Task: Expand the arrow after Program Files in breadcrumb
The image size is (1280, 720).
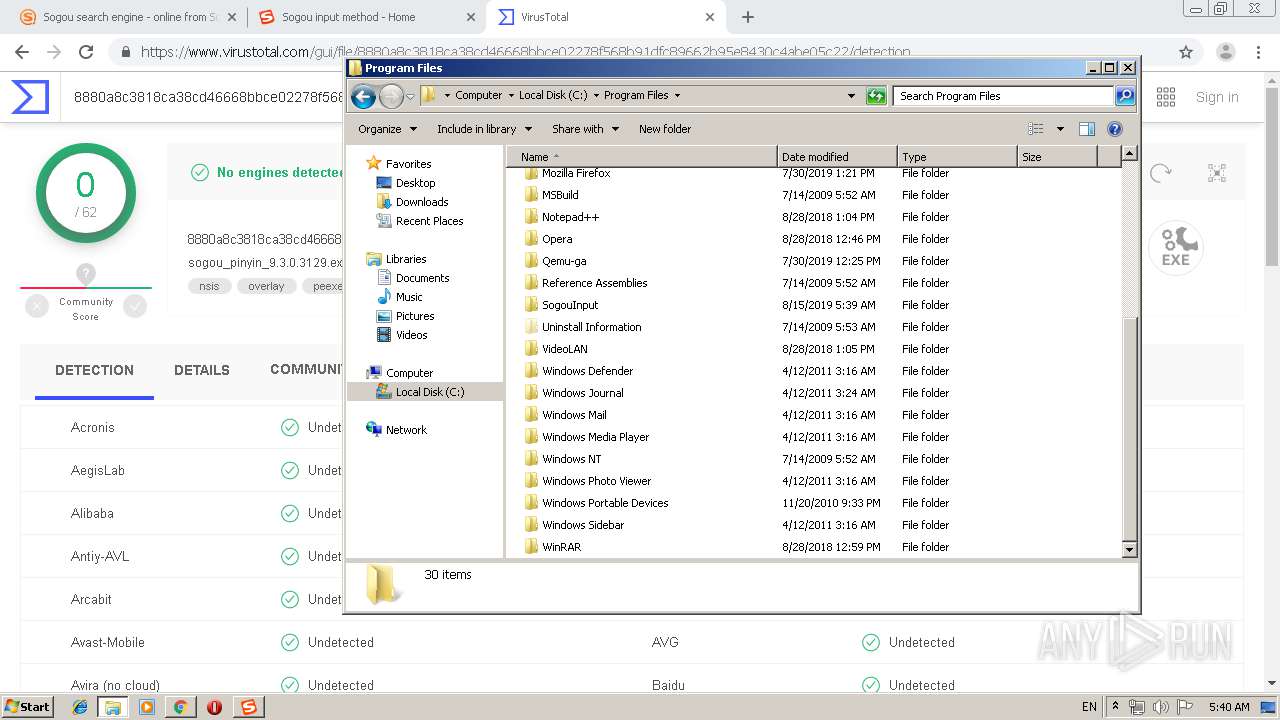Action: [x=677, y=96]
